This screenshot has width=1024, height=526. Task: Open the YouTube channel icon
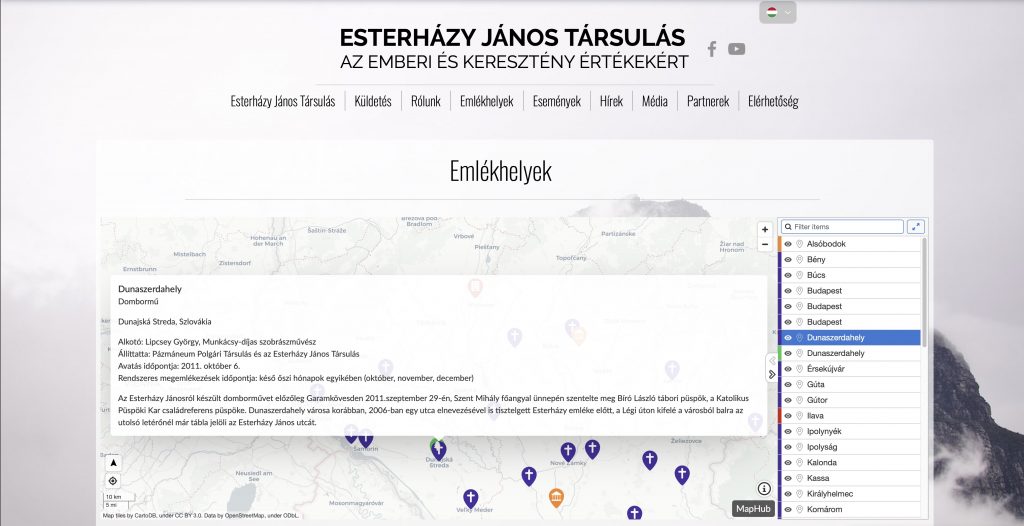coord(737,49)
